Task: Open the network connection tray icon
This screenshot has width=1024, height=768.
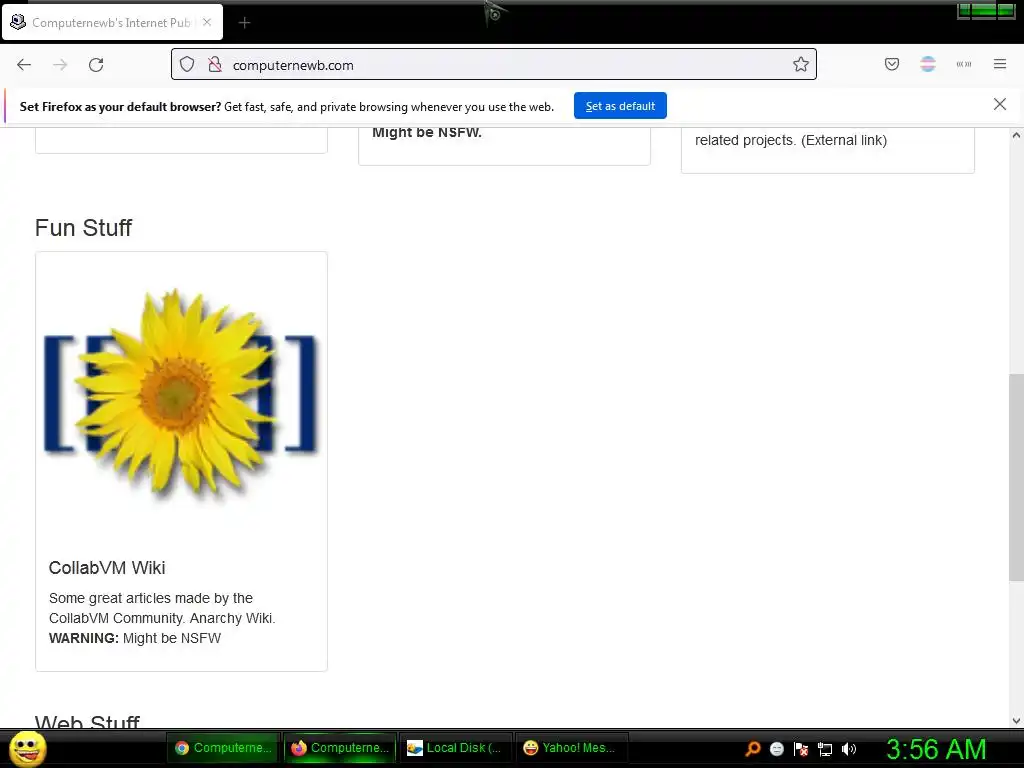Action: pos(825,749)
